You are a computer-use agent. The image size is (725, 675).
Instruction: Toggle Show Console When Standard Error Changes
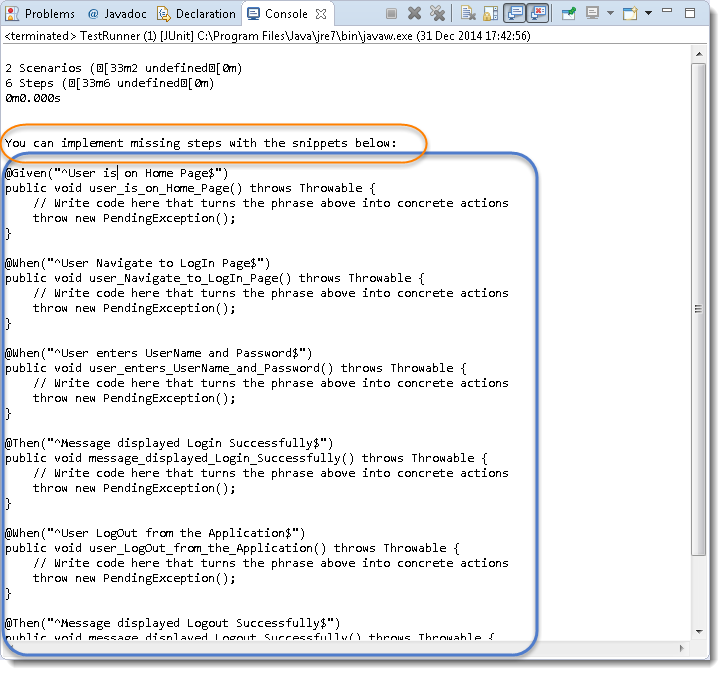coord(538,13)
